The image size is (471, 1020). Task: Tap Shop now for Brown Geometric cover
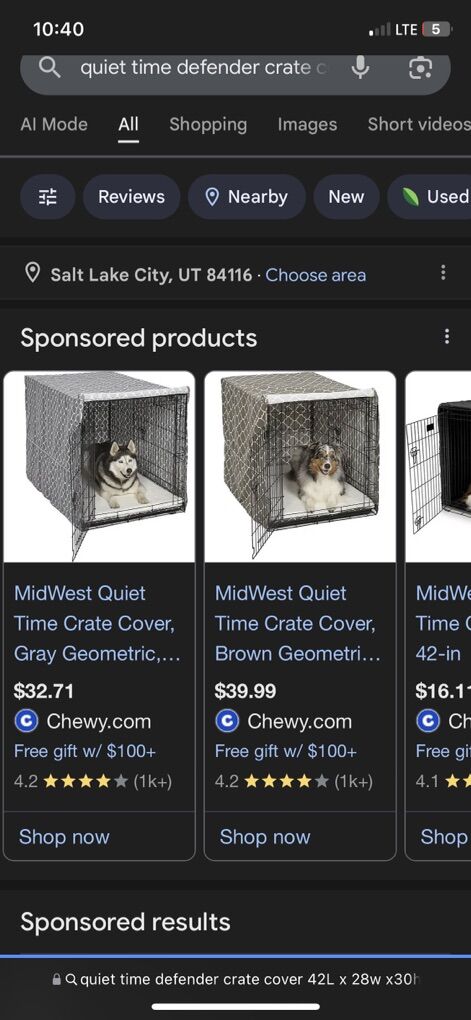pyautogui.click(x=265, y=837)
